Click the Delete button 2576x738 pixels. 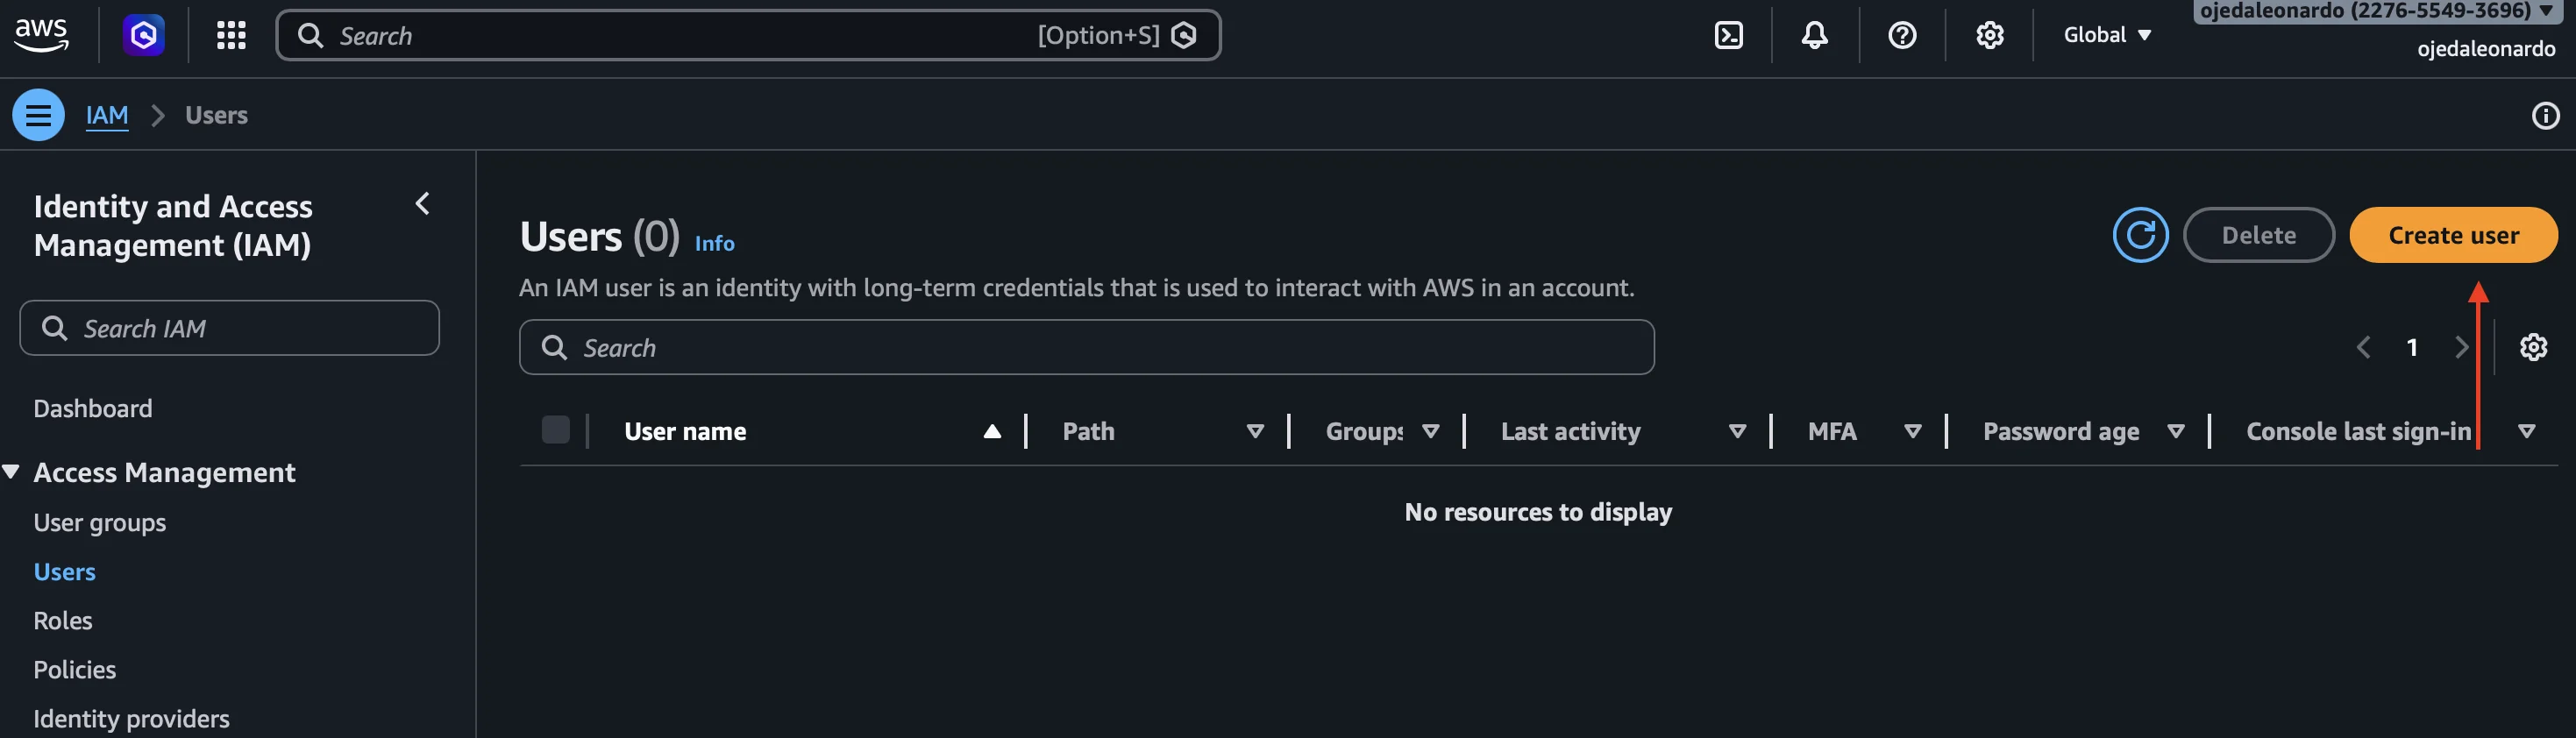(x=2258, y=235)
